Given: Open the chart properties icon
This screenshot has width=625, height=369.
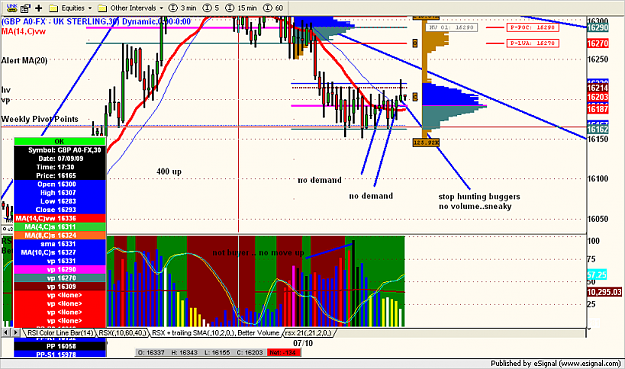Looking at the screenshot, I should point(26,8).
